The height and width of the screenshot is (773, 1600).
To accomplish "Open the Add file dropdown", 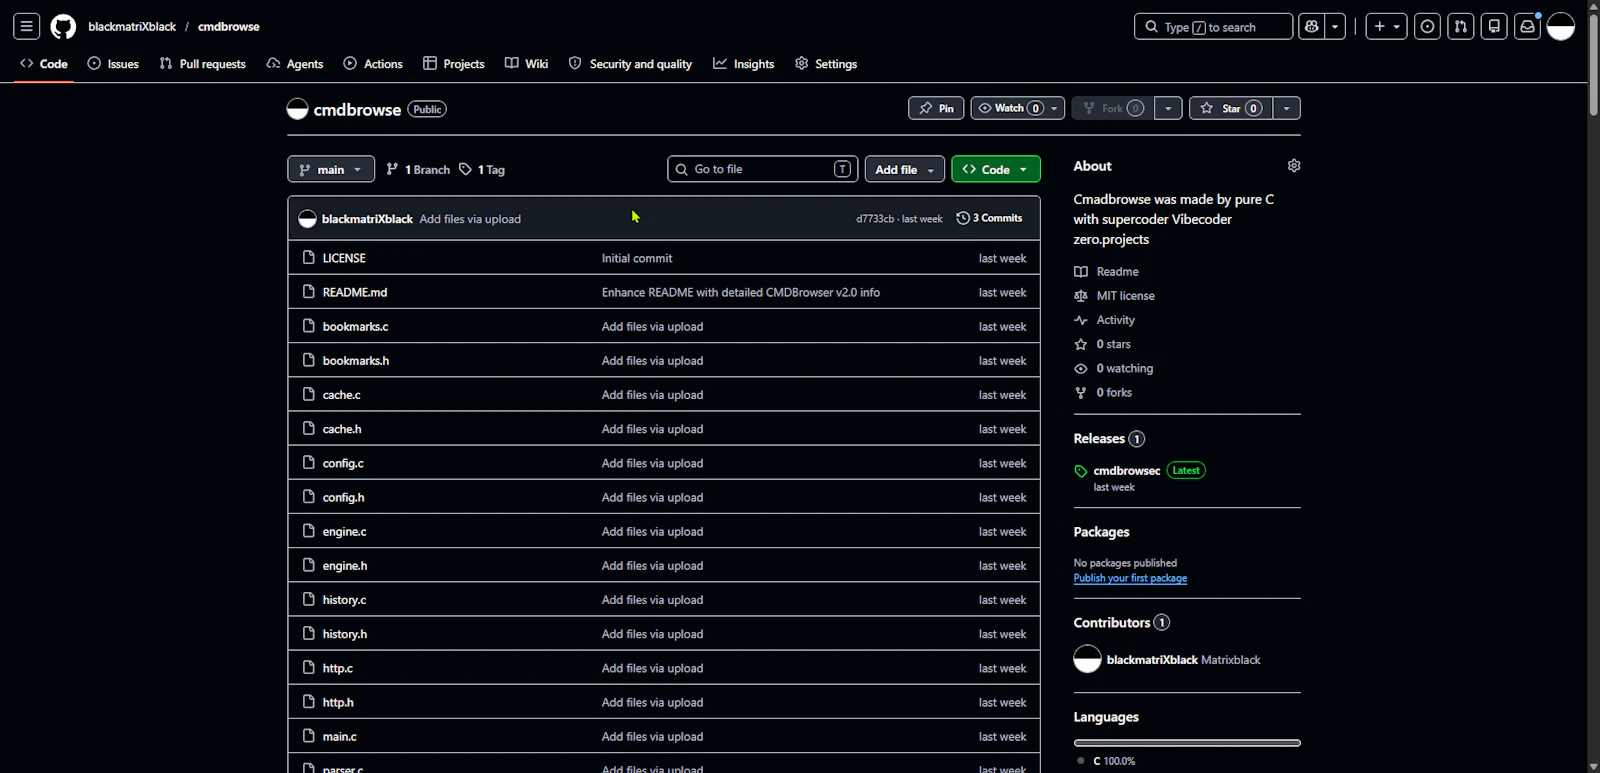I will click(904, 170).
